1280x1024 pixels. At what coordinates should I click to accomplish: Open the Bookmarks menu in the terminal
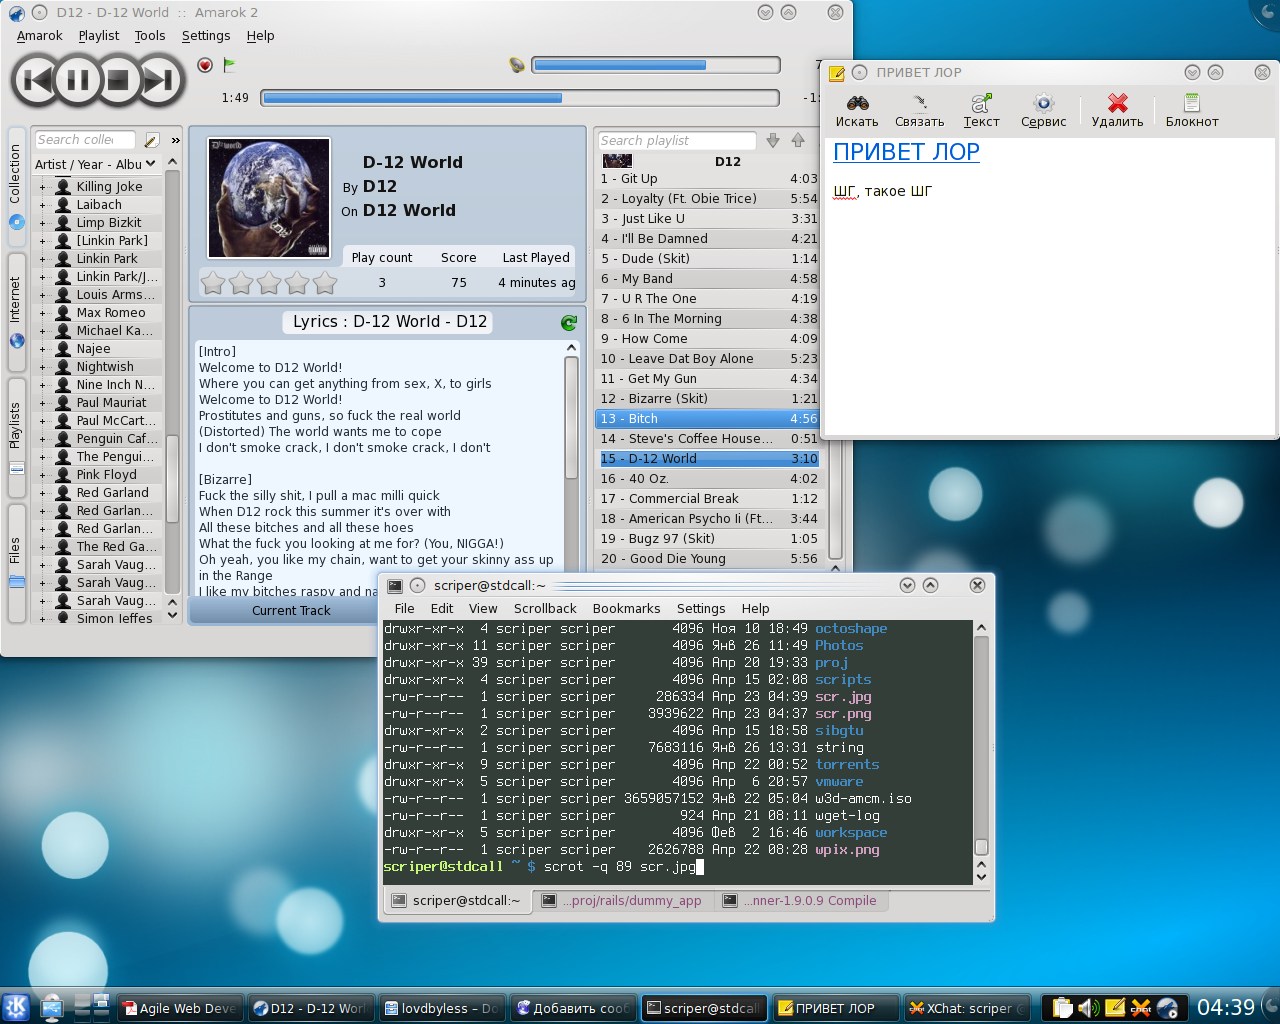click(x=626, y=609)
